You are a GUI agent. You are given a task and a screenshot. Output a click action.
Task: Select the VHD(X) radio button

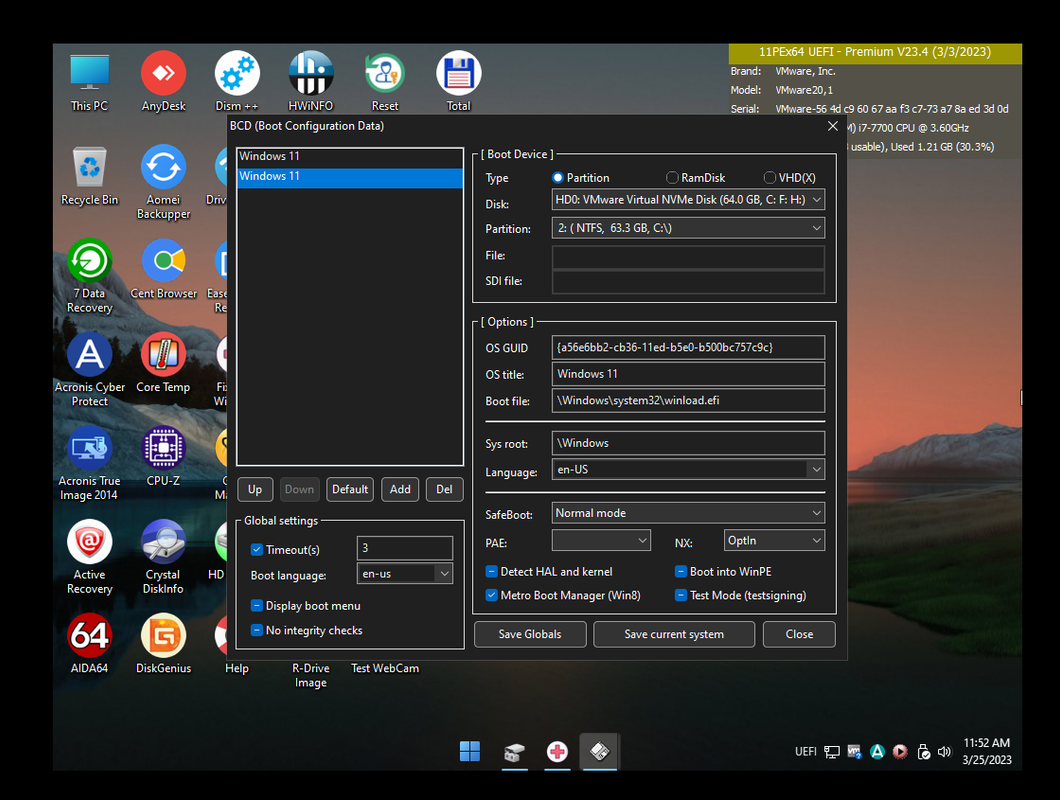(x=770, y=178)
